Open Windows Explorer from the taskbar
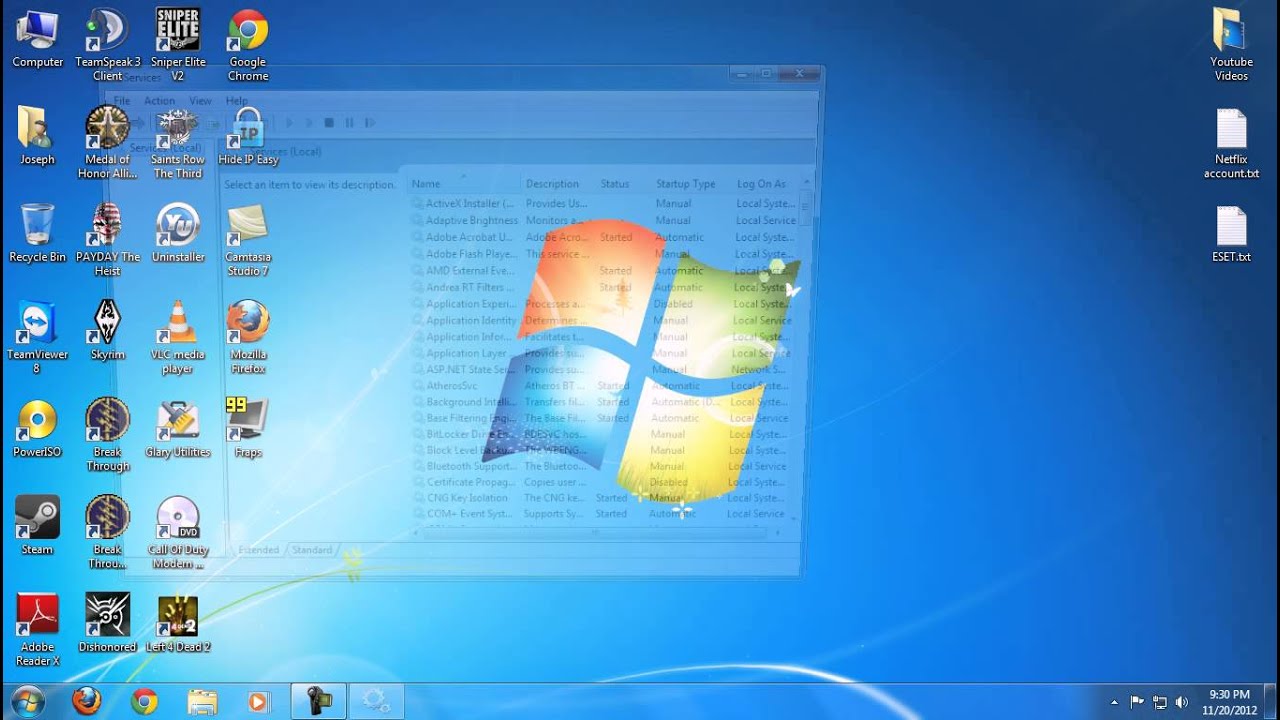The height and width of the screenshot is (720, 1280). pos(202,701)
